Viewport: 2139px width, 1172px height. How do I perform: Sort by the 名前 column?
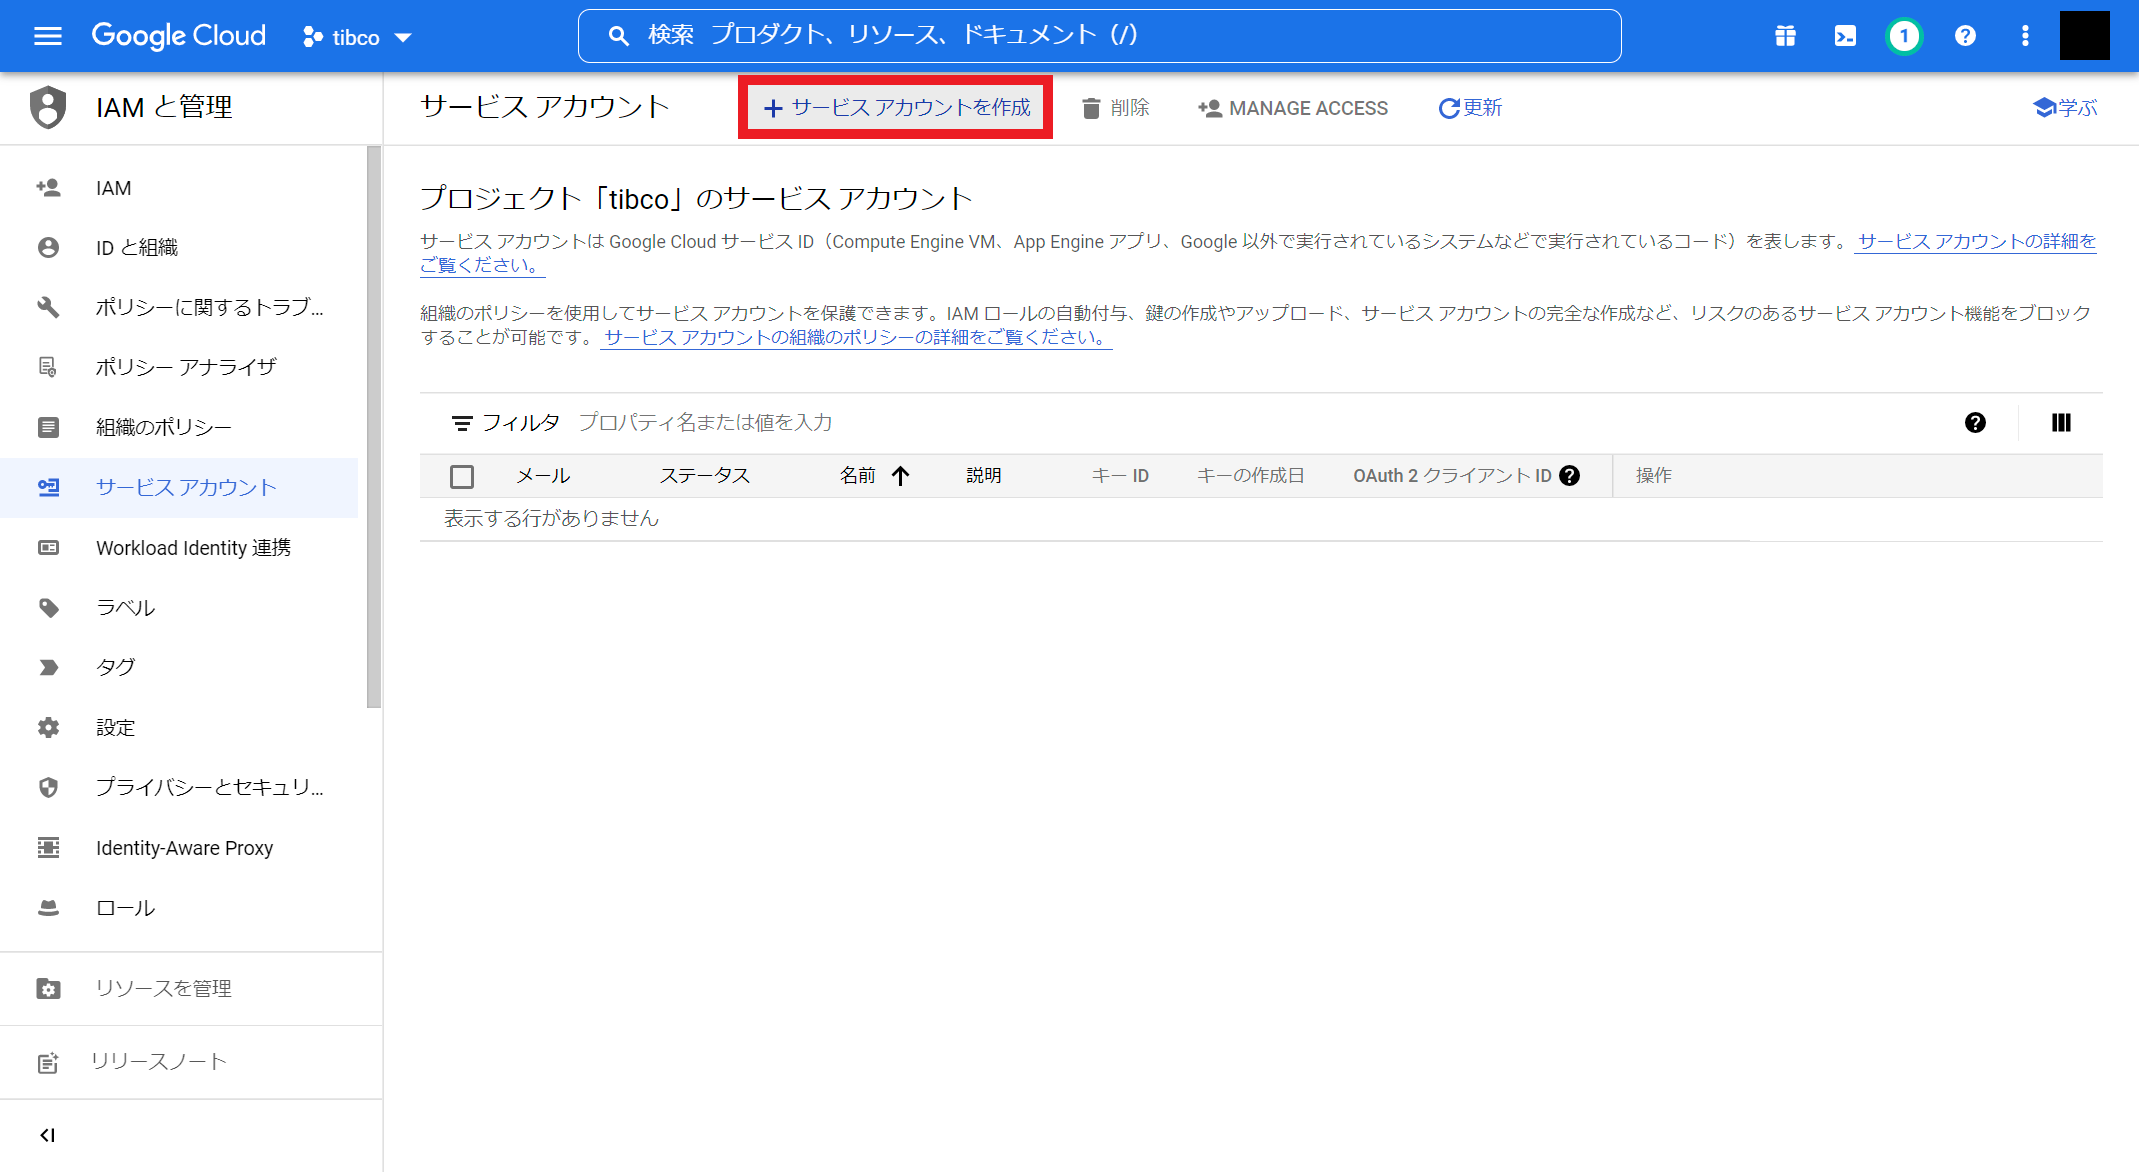click(858, 476)
